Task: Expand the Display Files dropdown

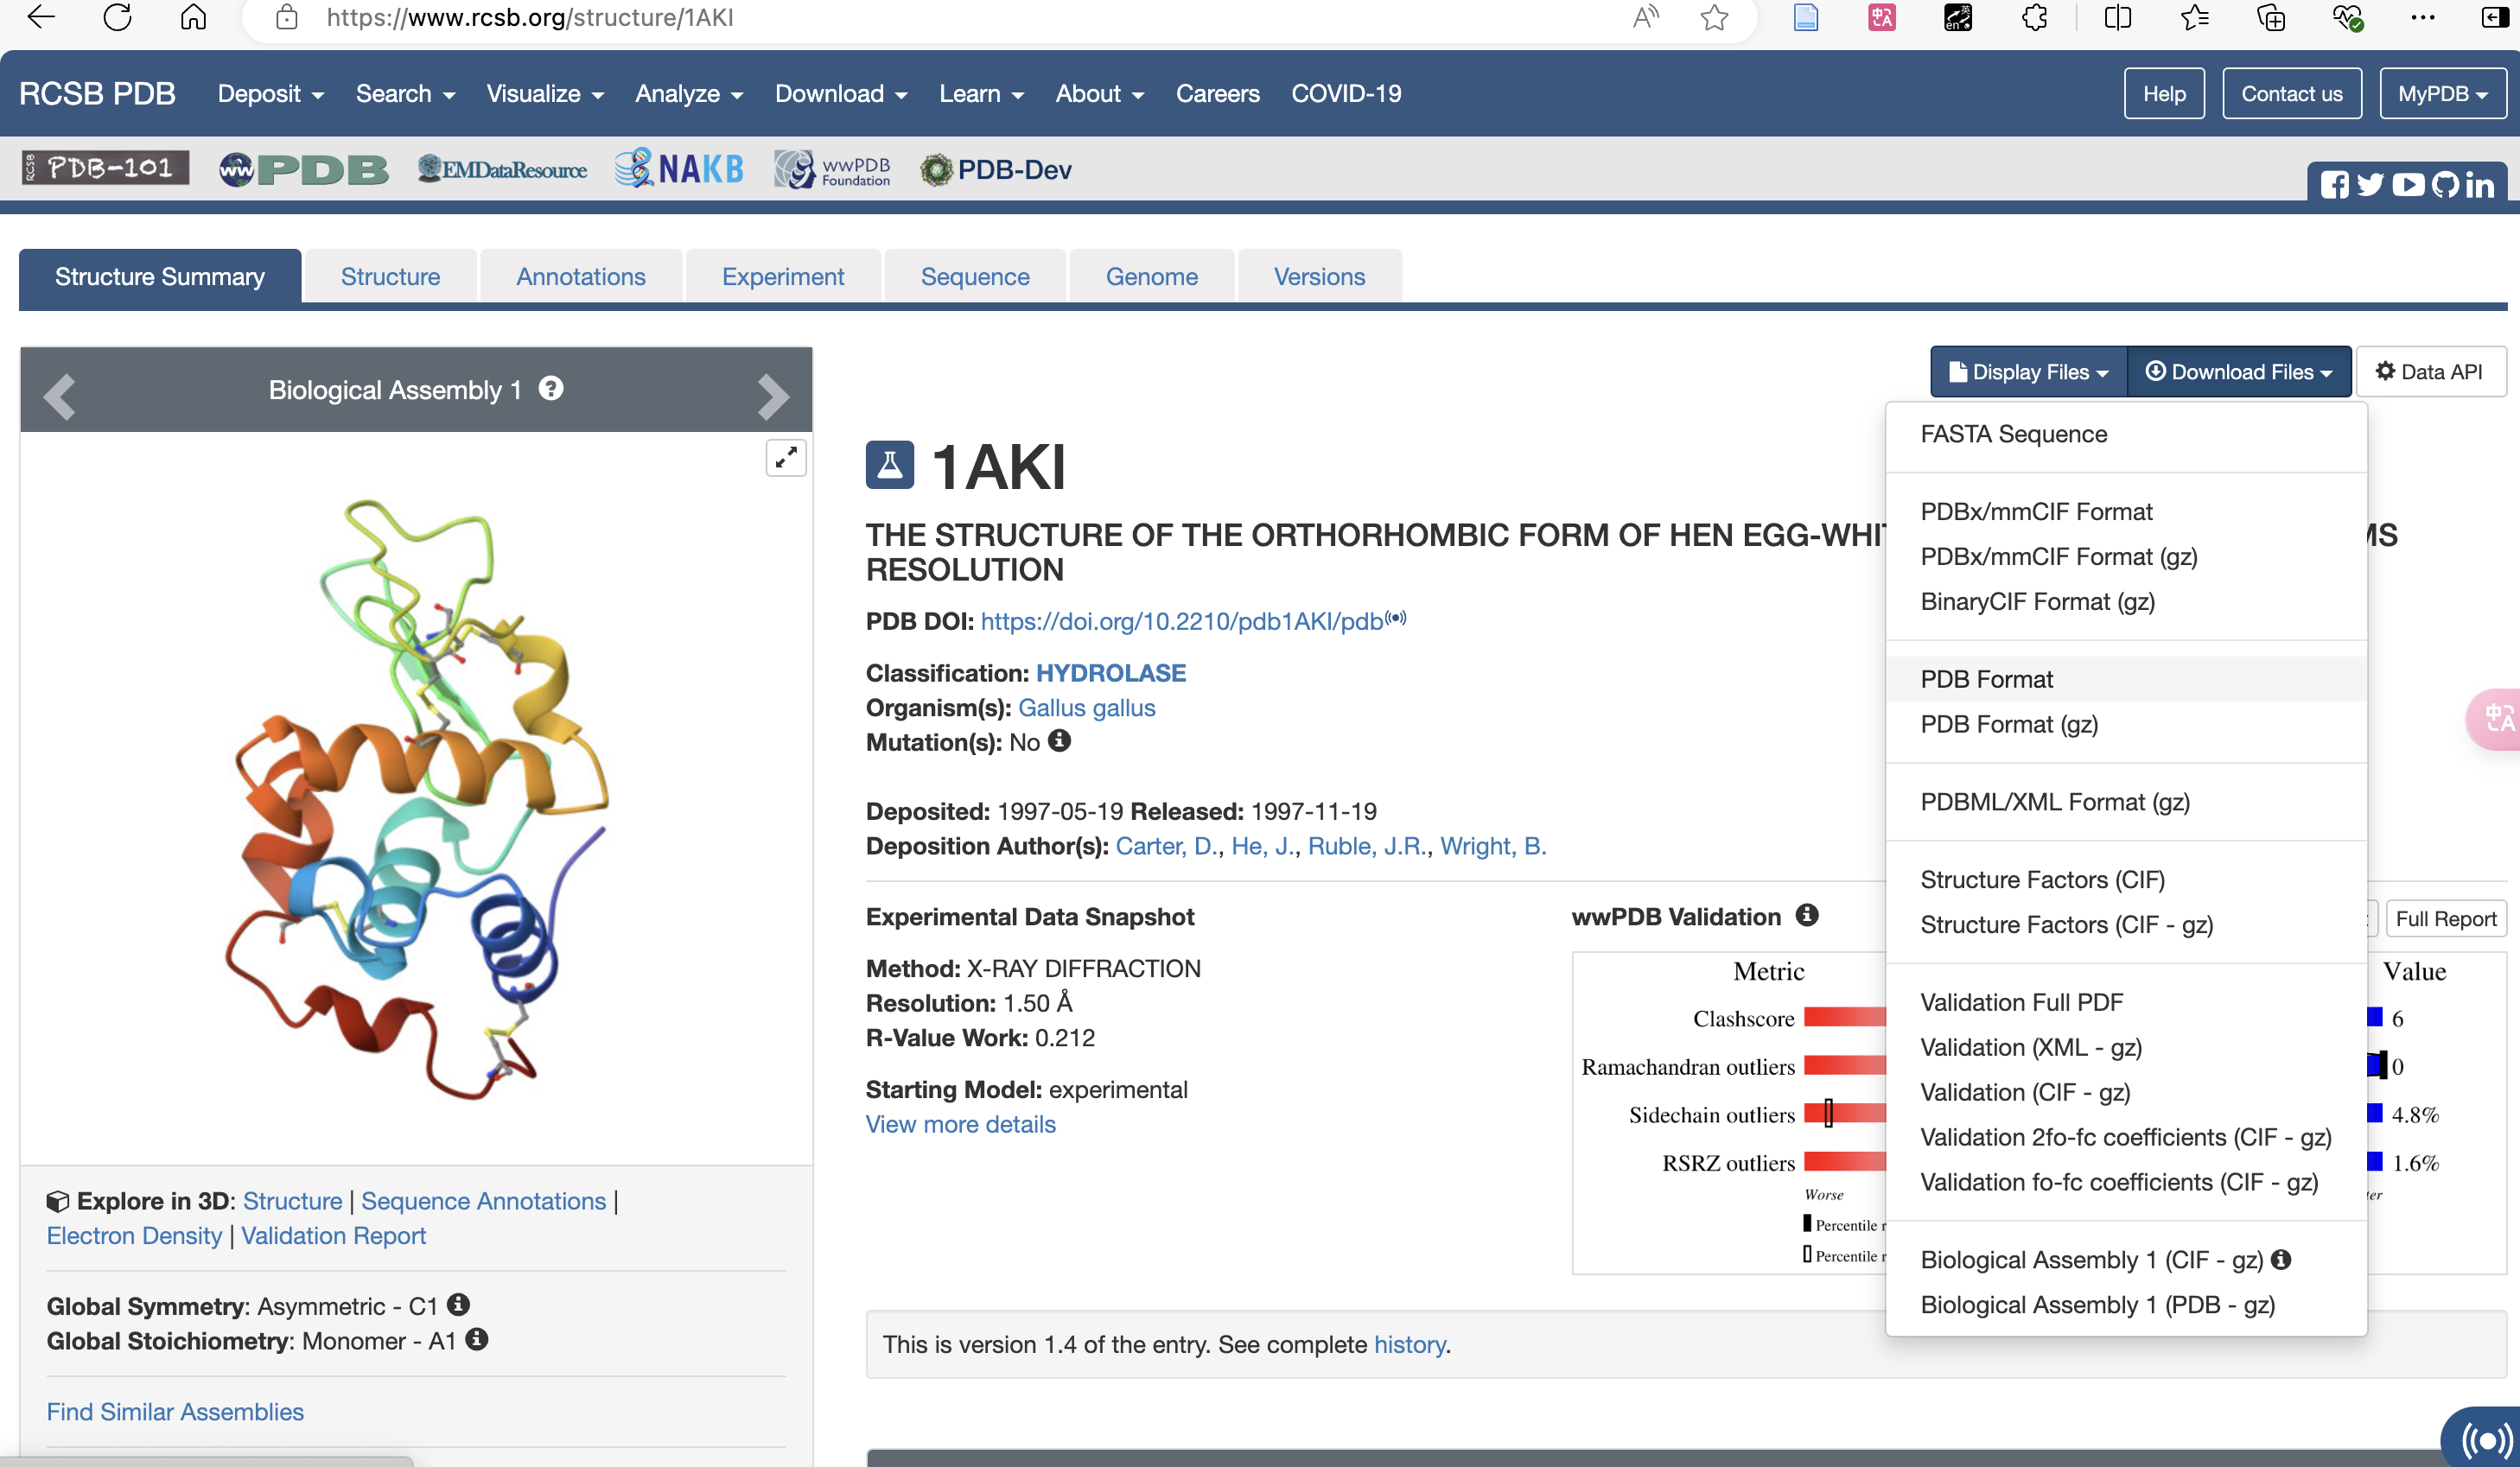Action: tap(2029, 372)
